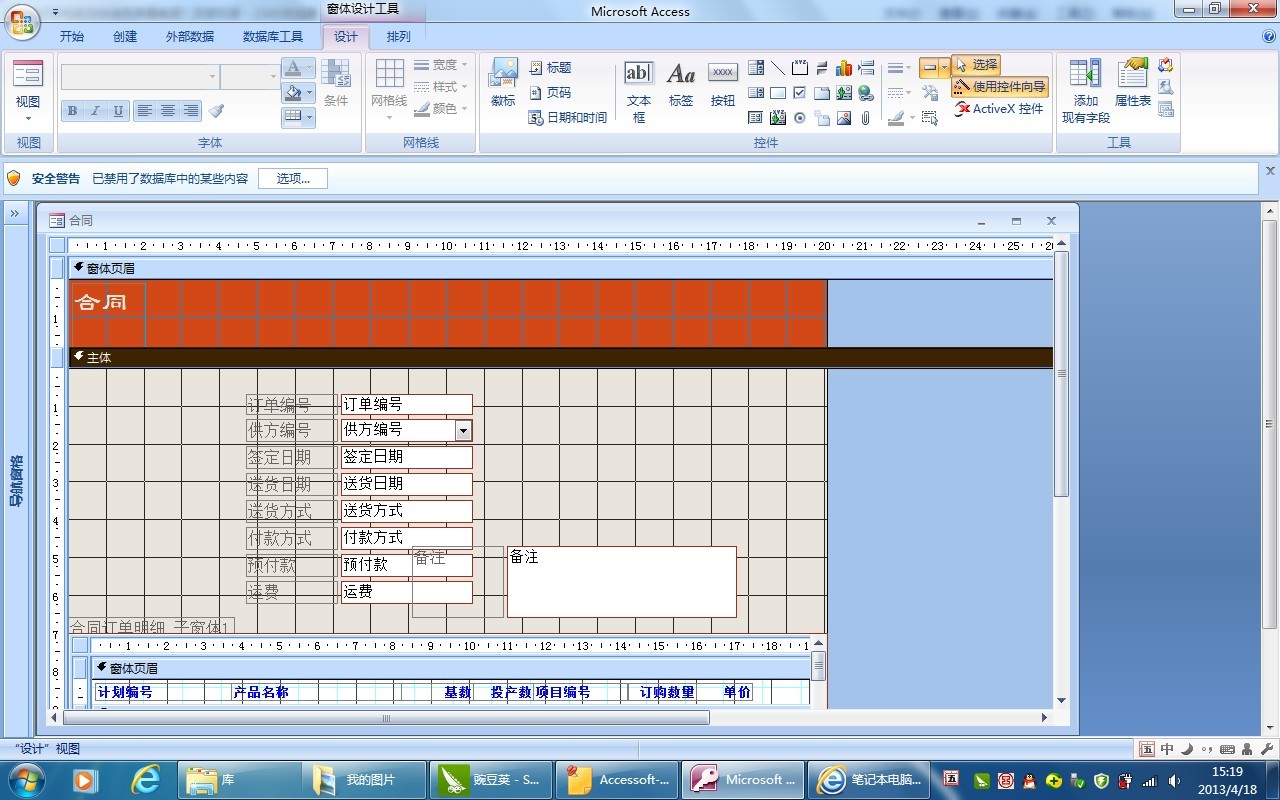The height and width of the screenshot is (800, 1280).
Task: Select the Hyperlink control icon
Action: [x=866, y=93]
